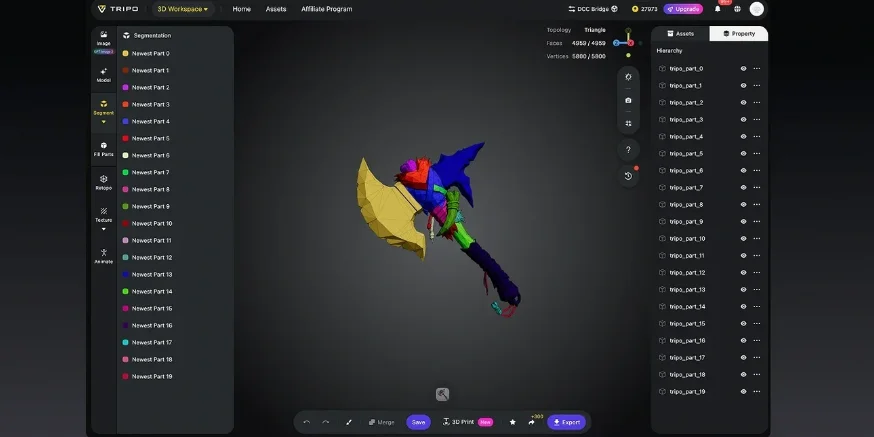874x437 pixels.
Task: Open more options for tripo_part_1
Action: tap(756, 85)
